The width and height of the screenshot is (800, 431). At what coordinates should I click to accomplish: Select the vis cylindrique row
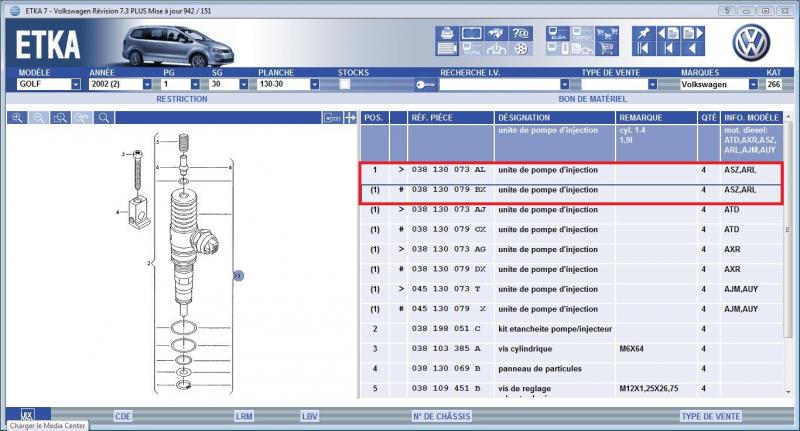571,349
